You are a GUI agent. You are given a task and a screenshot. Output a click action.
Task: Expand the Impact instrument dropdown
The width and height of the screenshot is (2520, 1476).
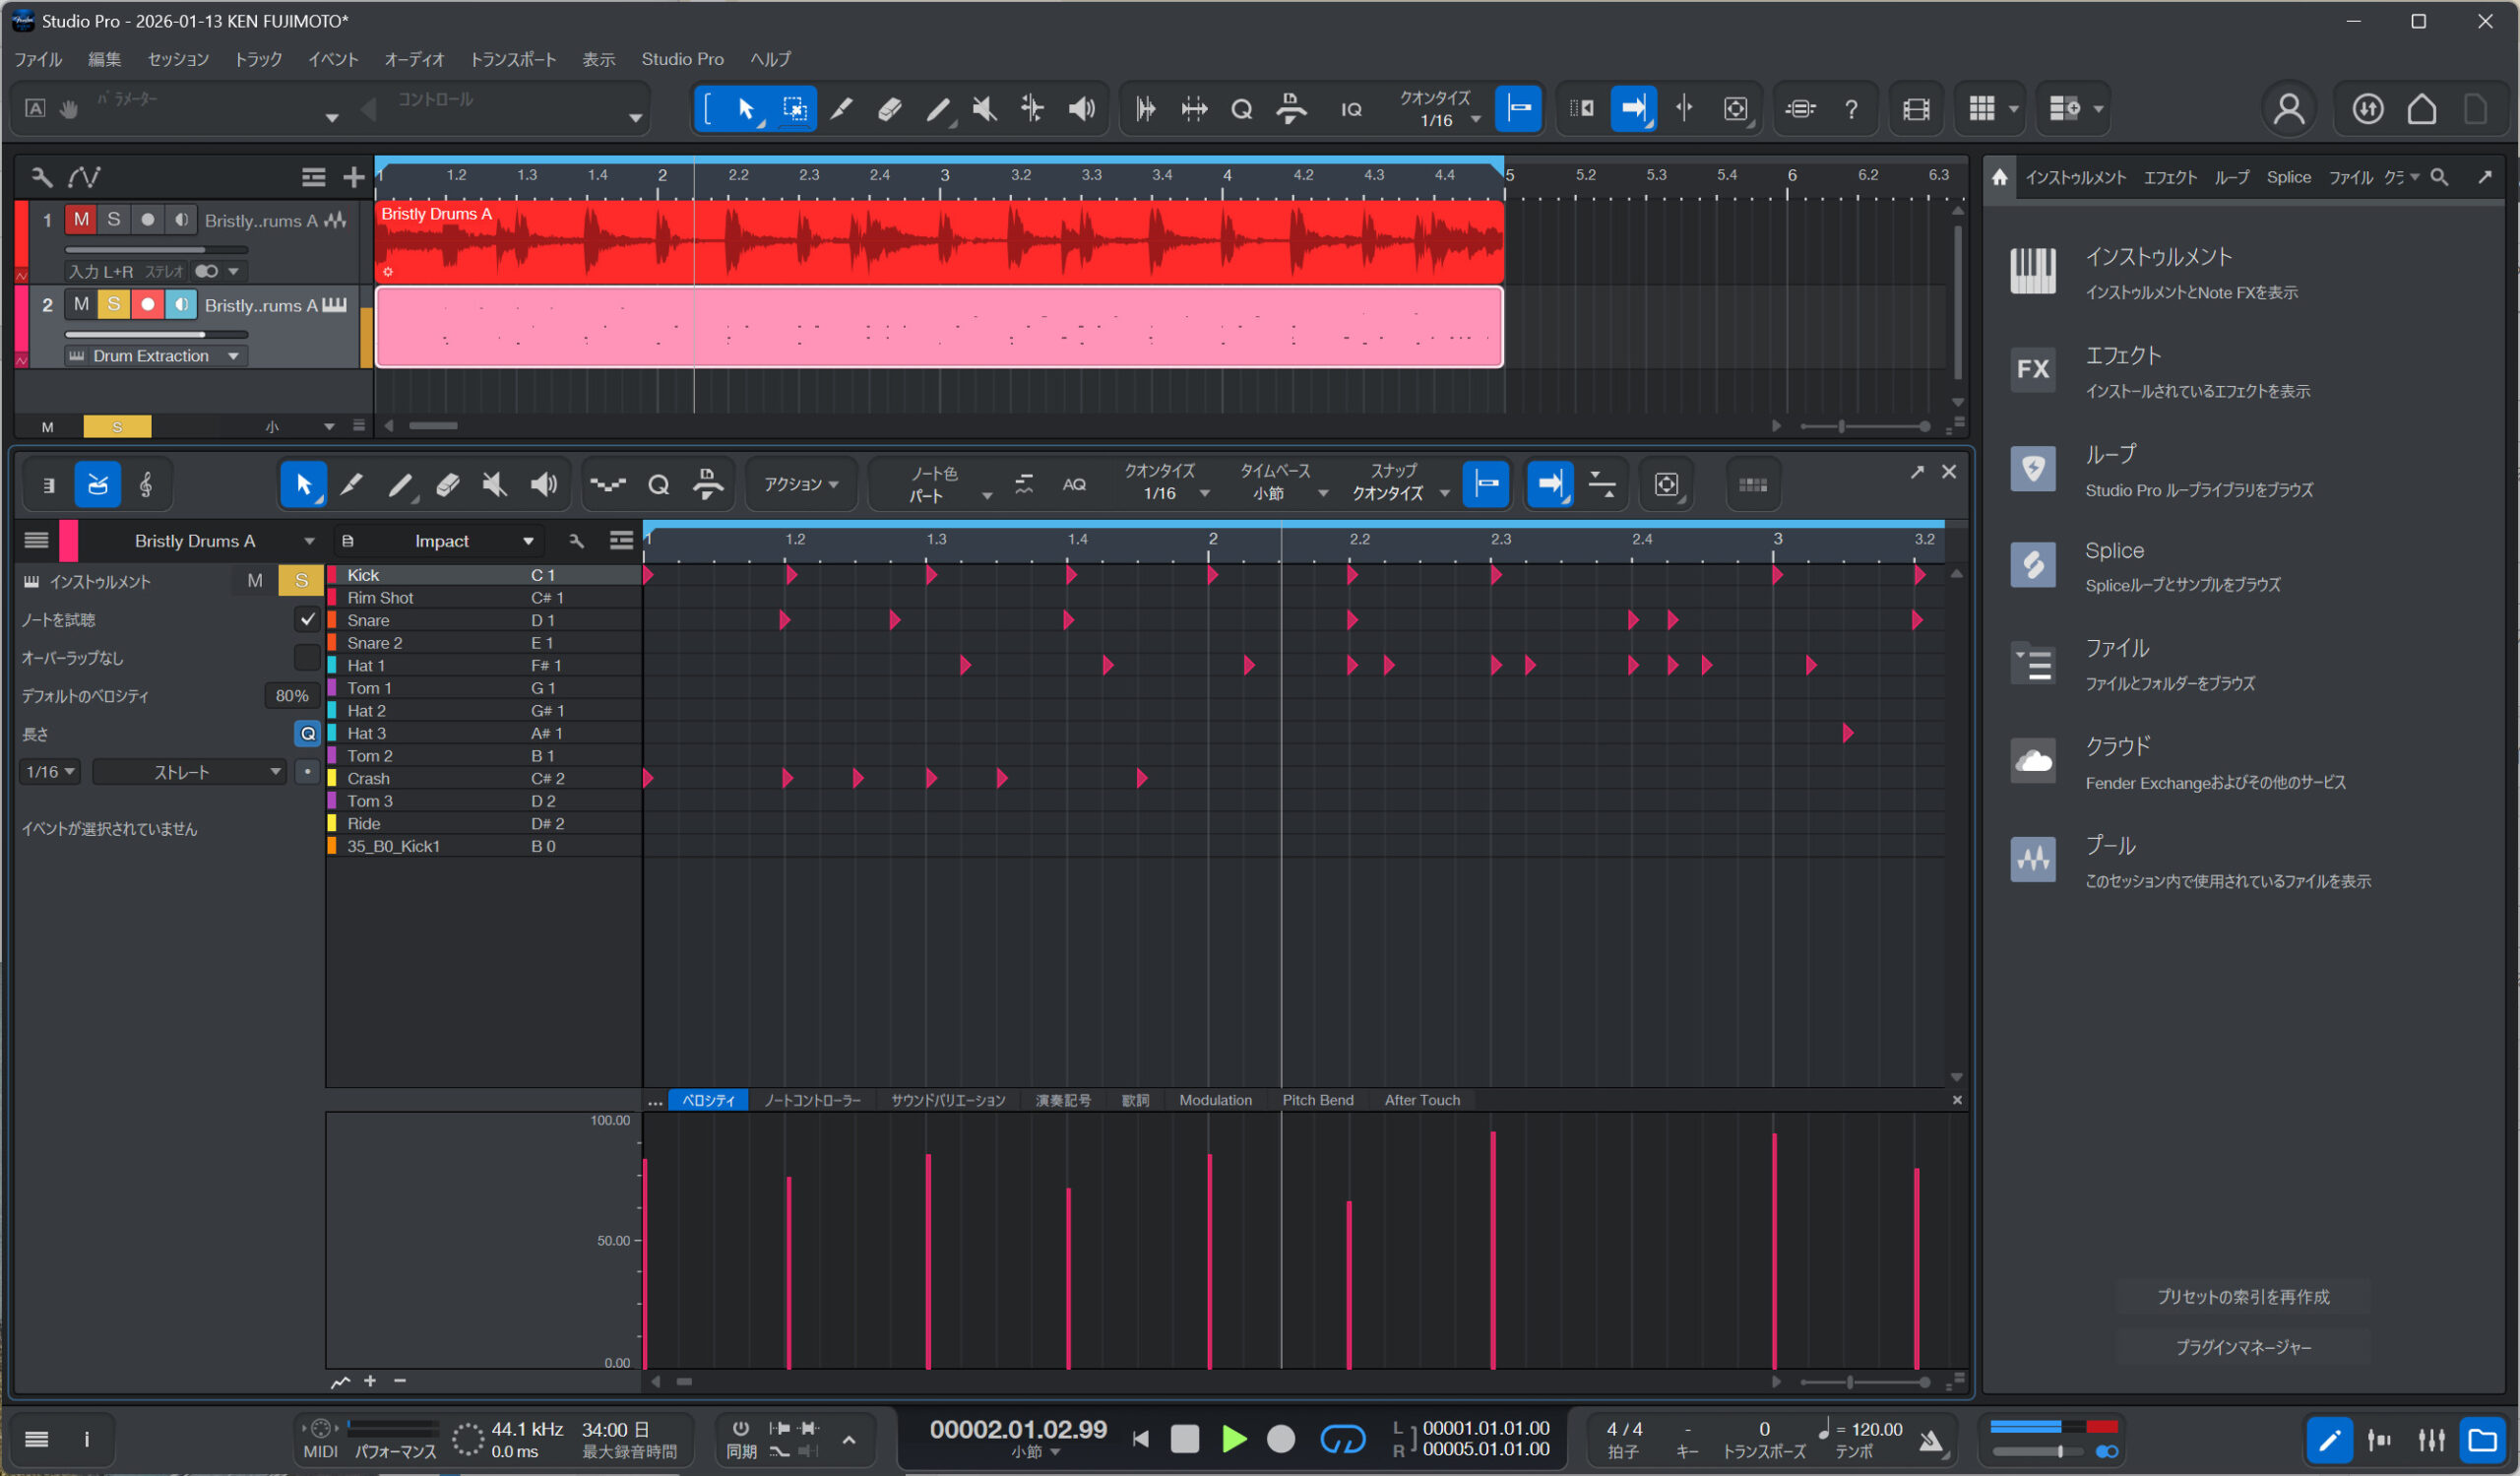528,541
